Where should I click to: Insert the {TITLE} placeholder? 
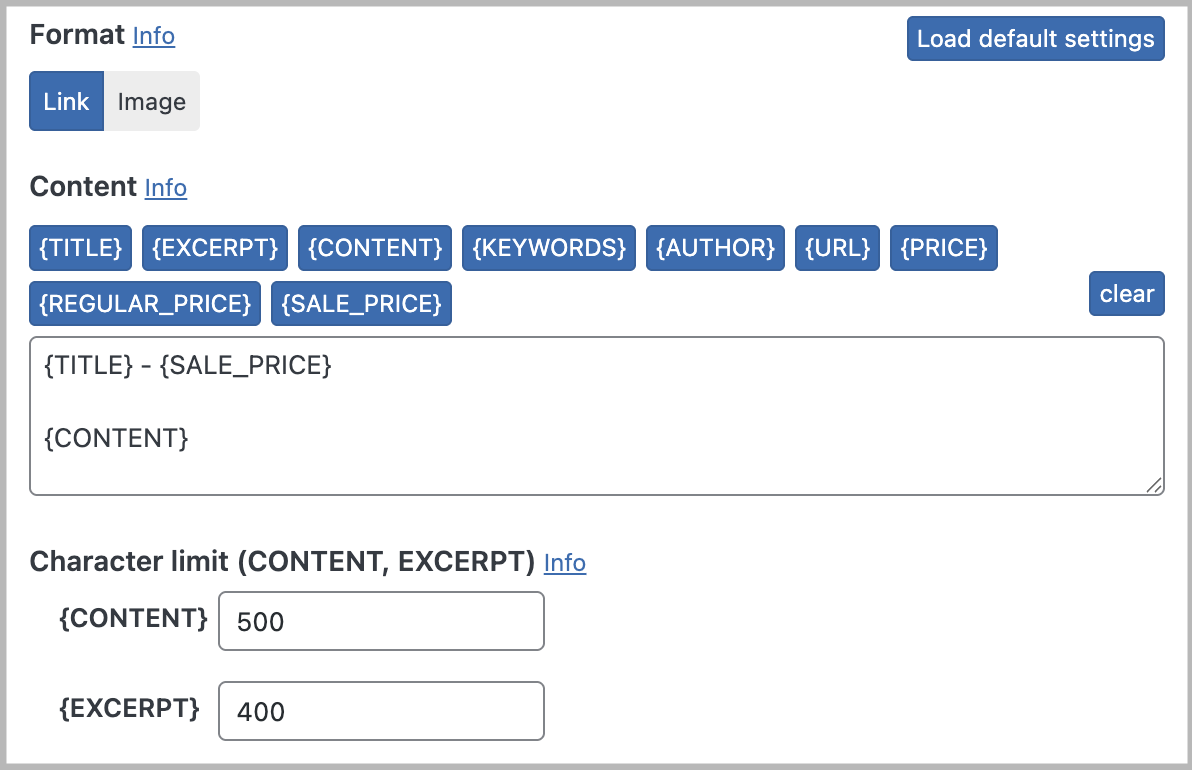coord(80,248)
